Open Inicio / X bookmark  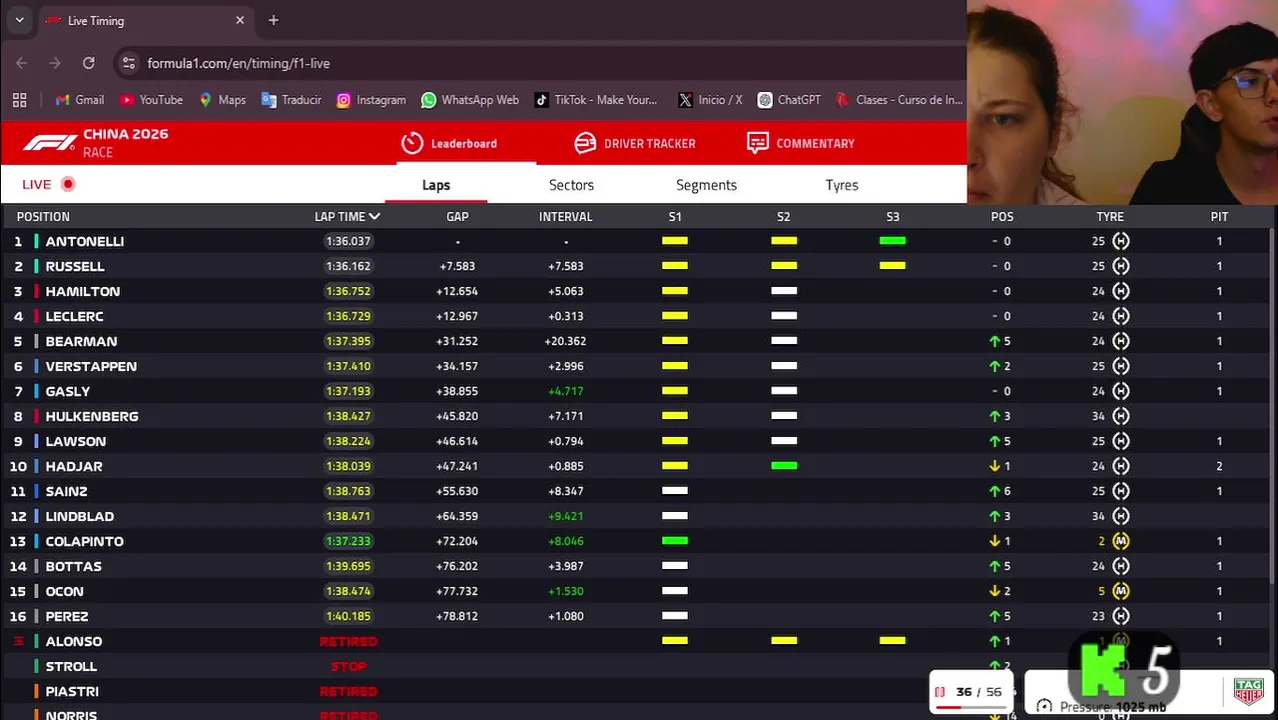tap(710, 100)
